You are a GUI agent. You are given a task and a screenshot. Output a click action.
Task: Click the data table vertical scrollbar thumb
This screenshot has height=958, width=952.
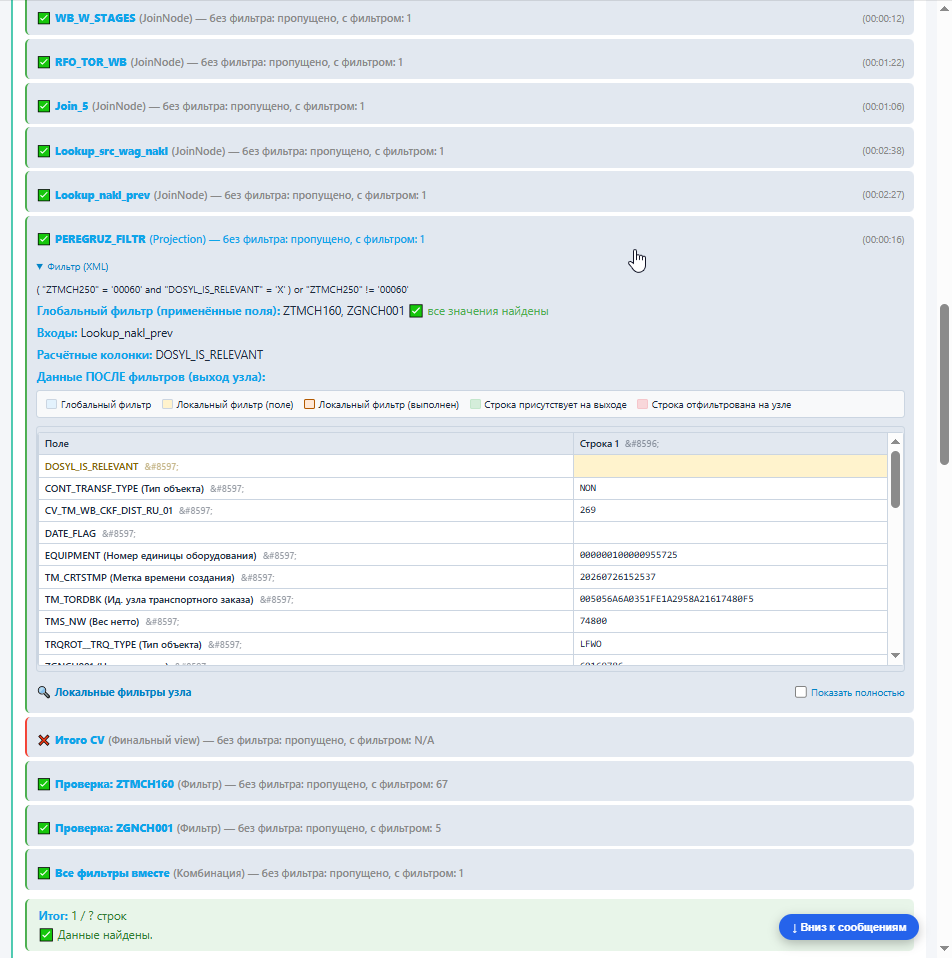[895, 480]
